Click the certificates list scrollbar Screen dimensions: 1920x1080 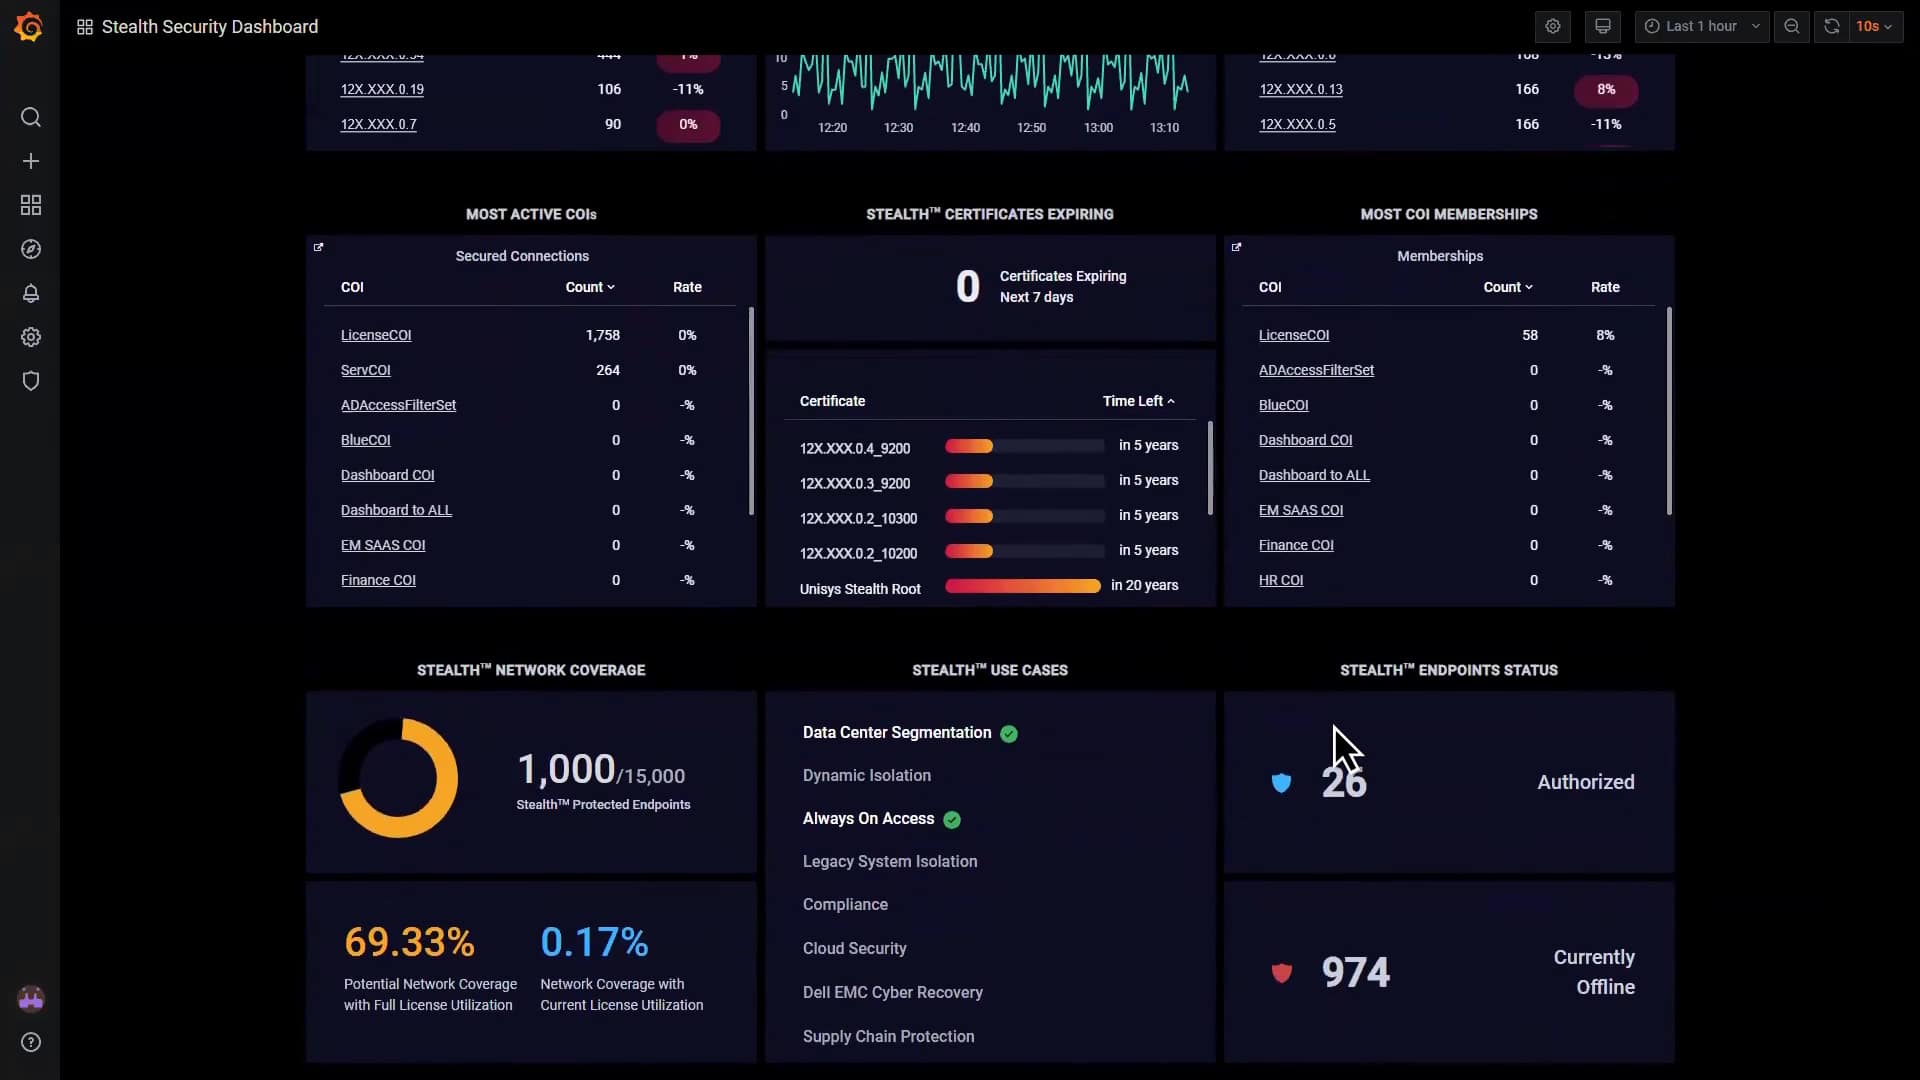coord(1210,469)
